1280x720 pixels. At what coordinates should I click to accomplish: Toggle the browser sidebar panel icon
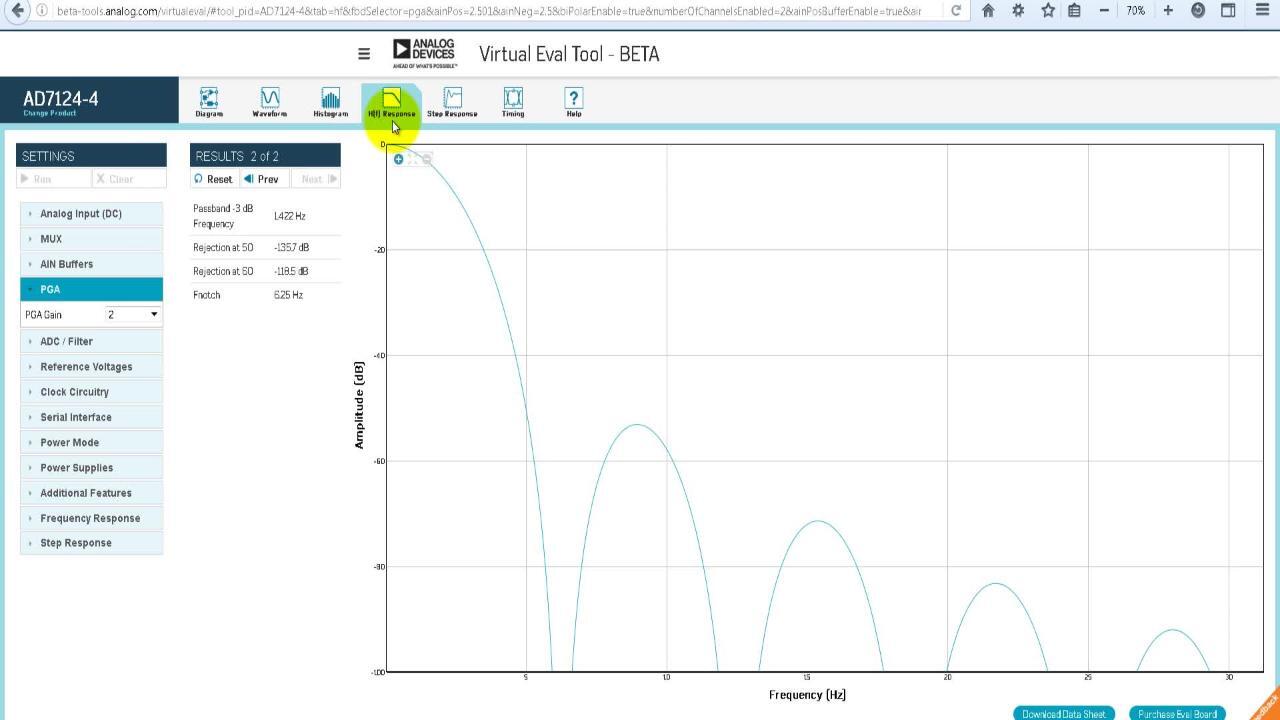click(x=1229, y=10)
